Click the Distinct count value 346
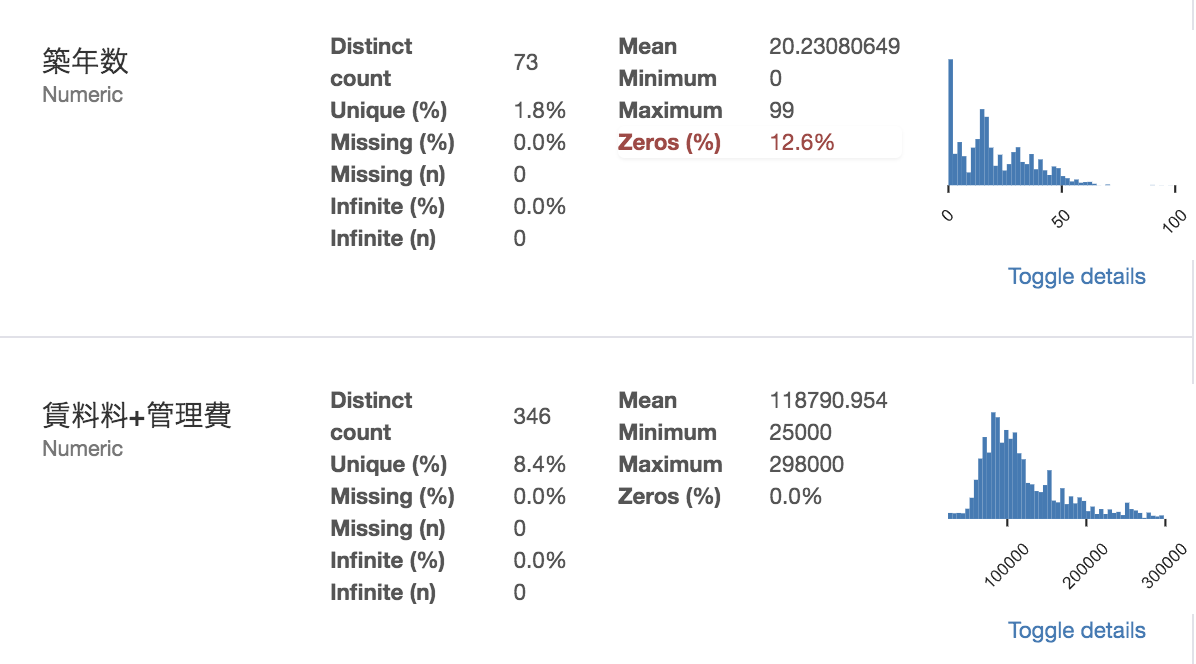1196x664 pixels. click(532, 416)
